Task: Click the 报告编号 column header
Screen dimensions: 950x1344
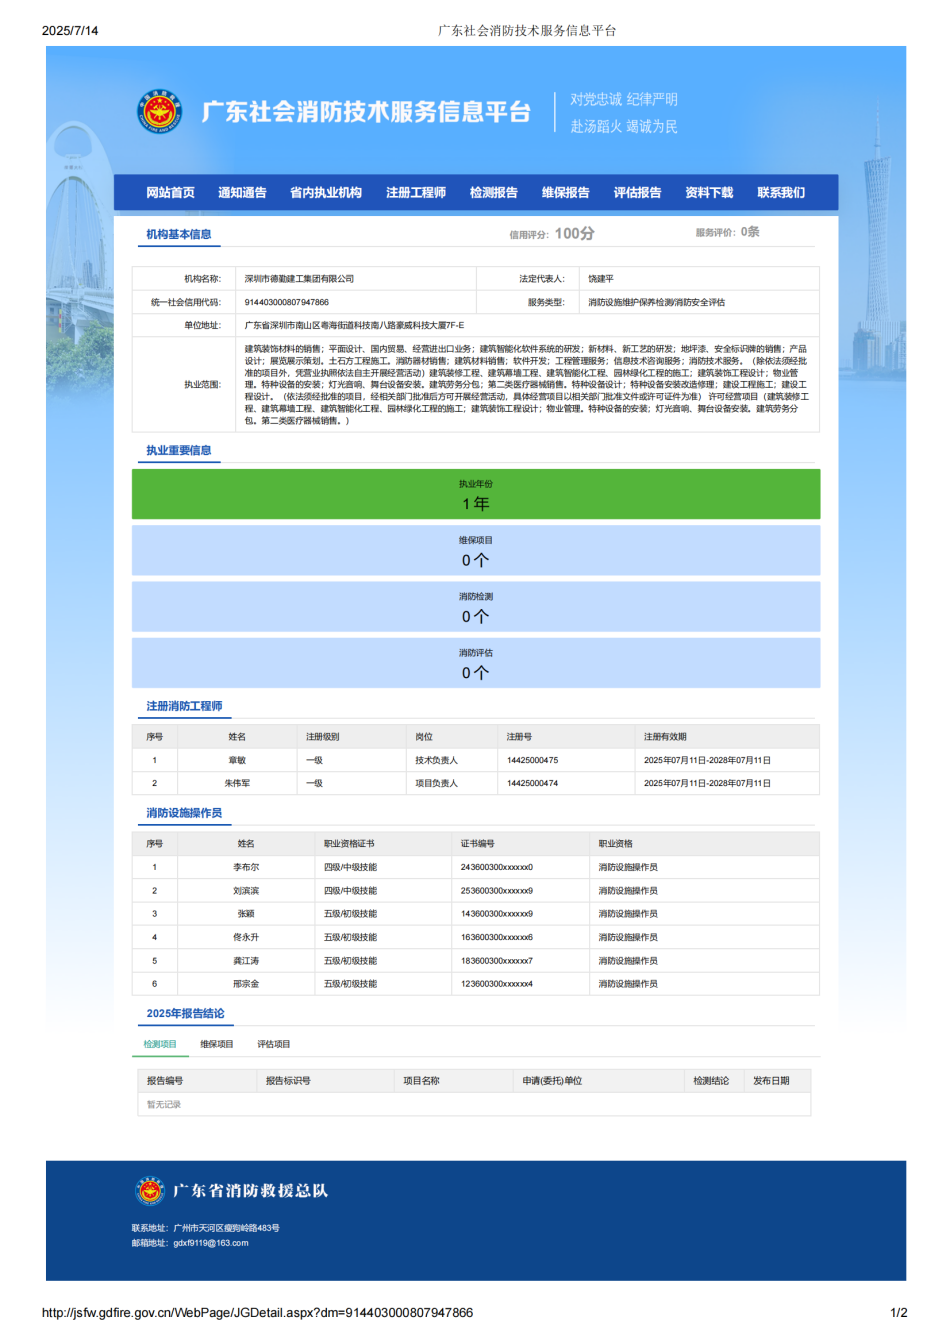Action: point(165,1080)
